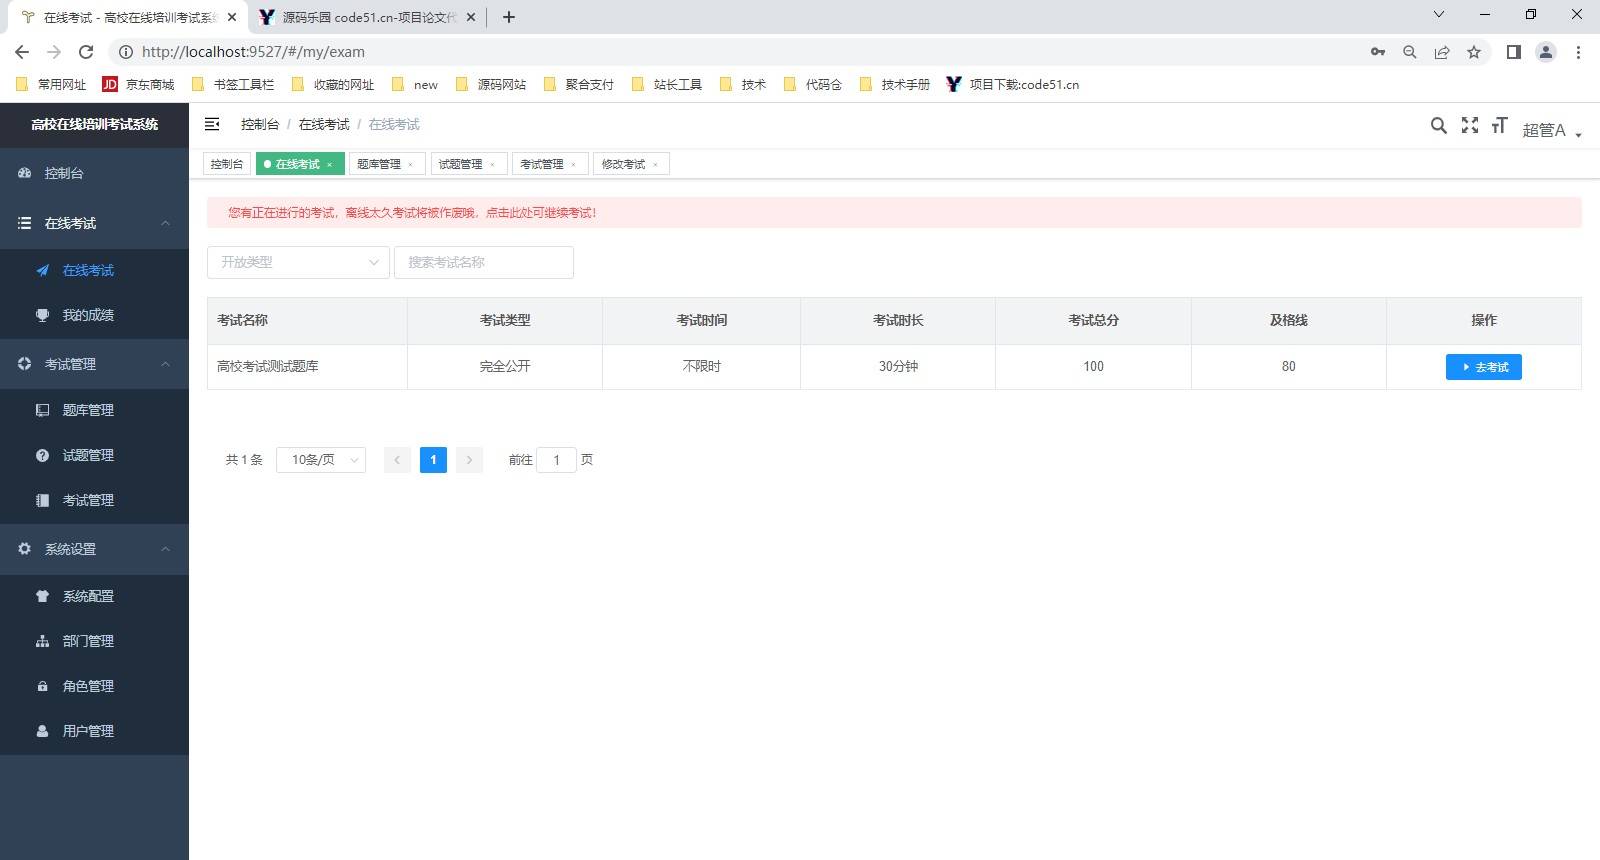Image resolution: width=1600 pixels, height=860 pixels.
Task: Close the 题库管理 tag tab
Action: [410, 165]
